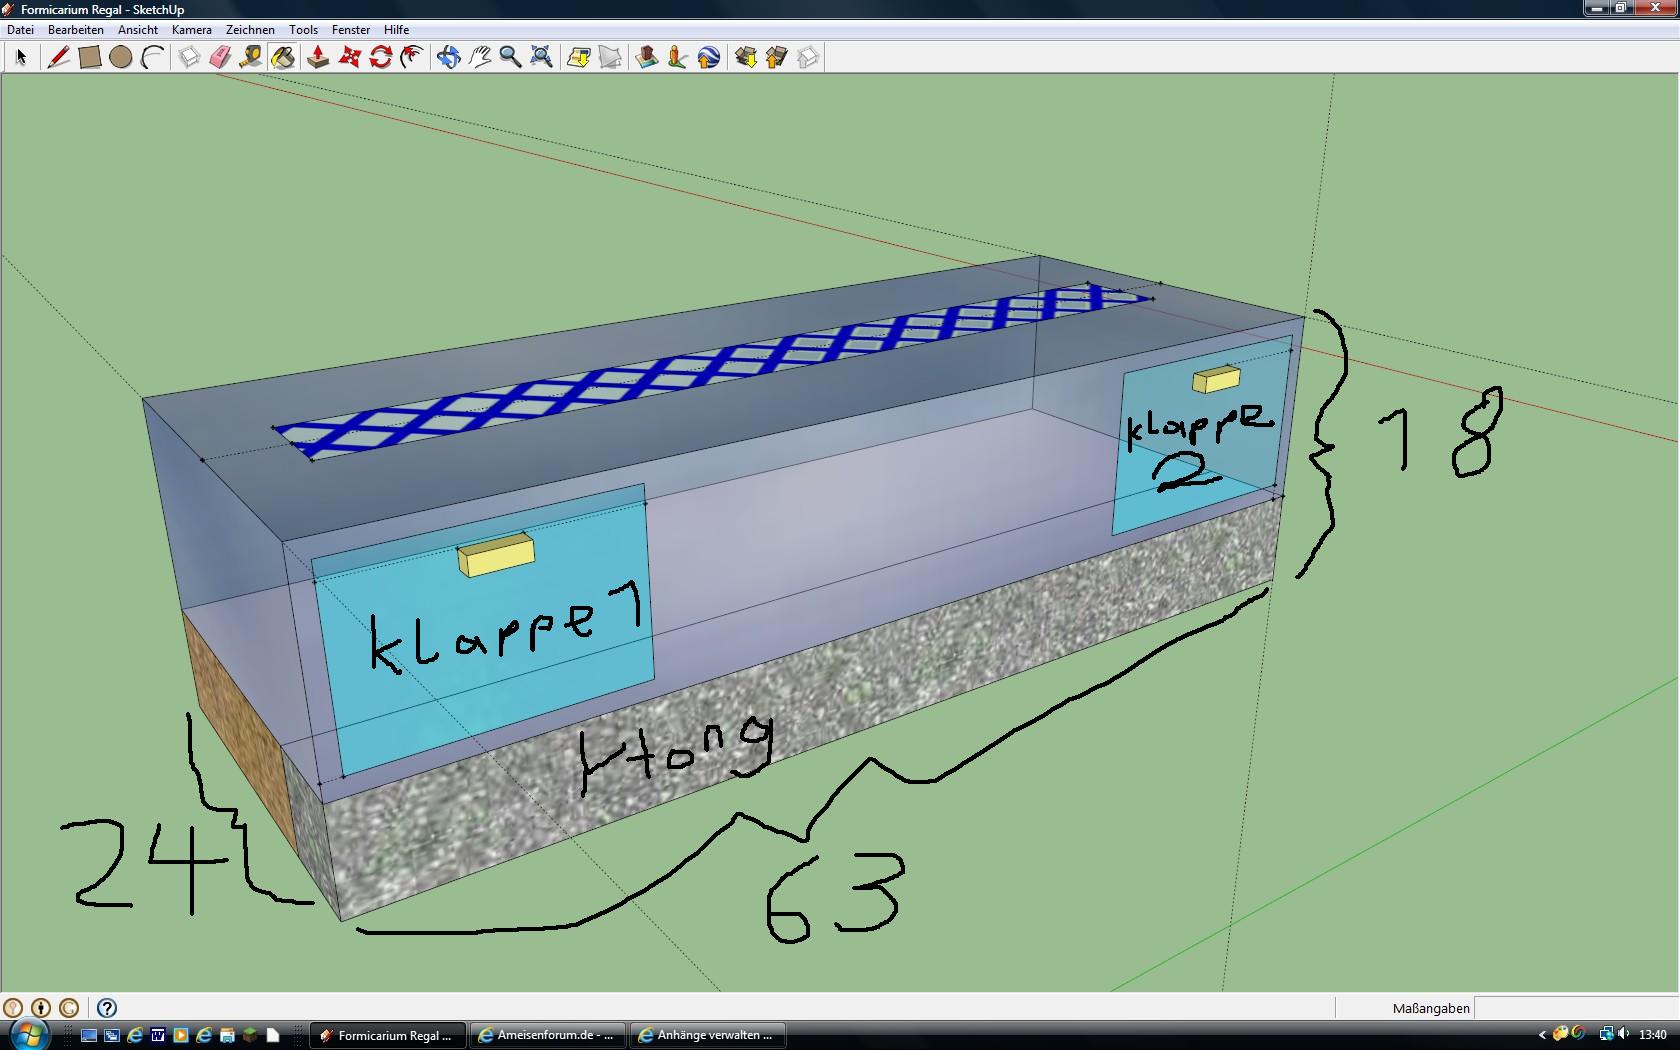Activate the Paint Bucket tool
The width and height of the screenshot is (1680, 1050).
tap(283, 57)
